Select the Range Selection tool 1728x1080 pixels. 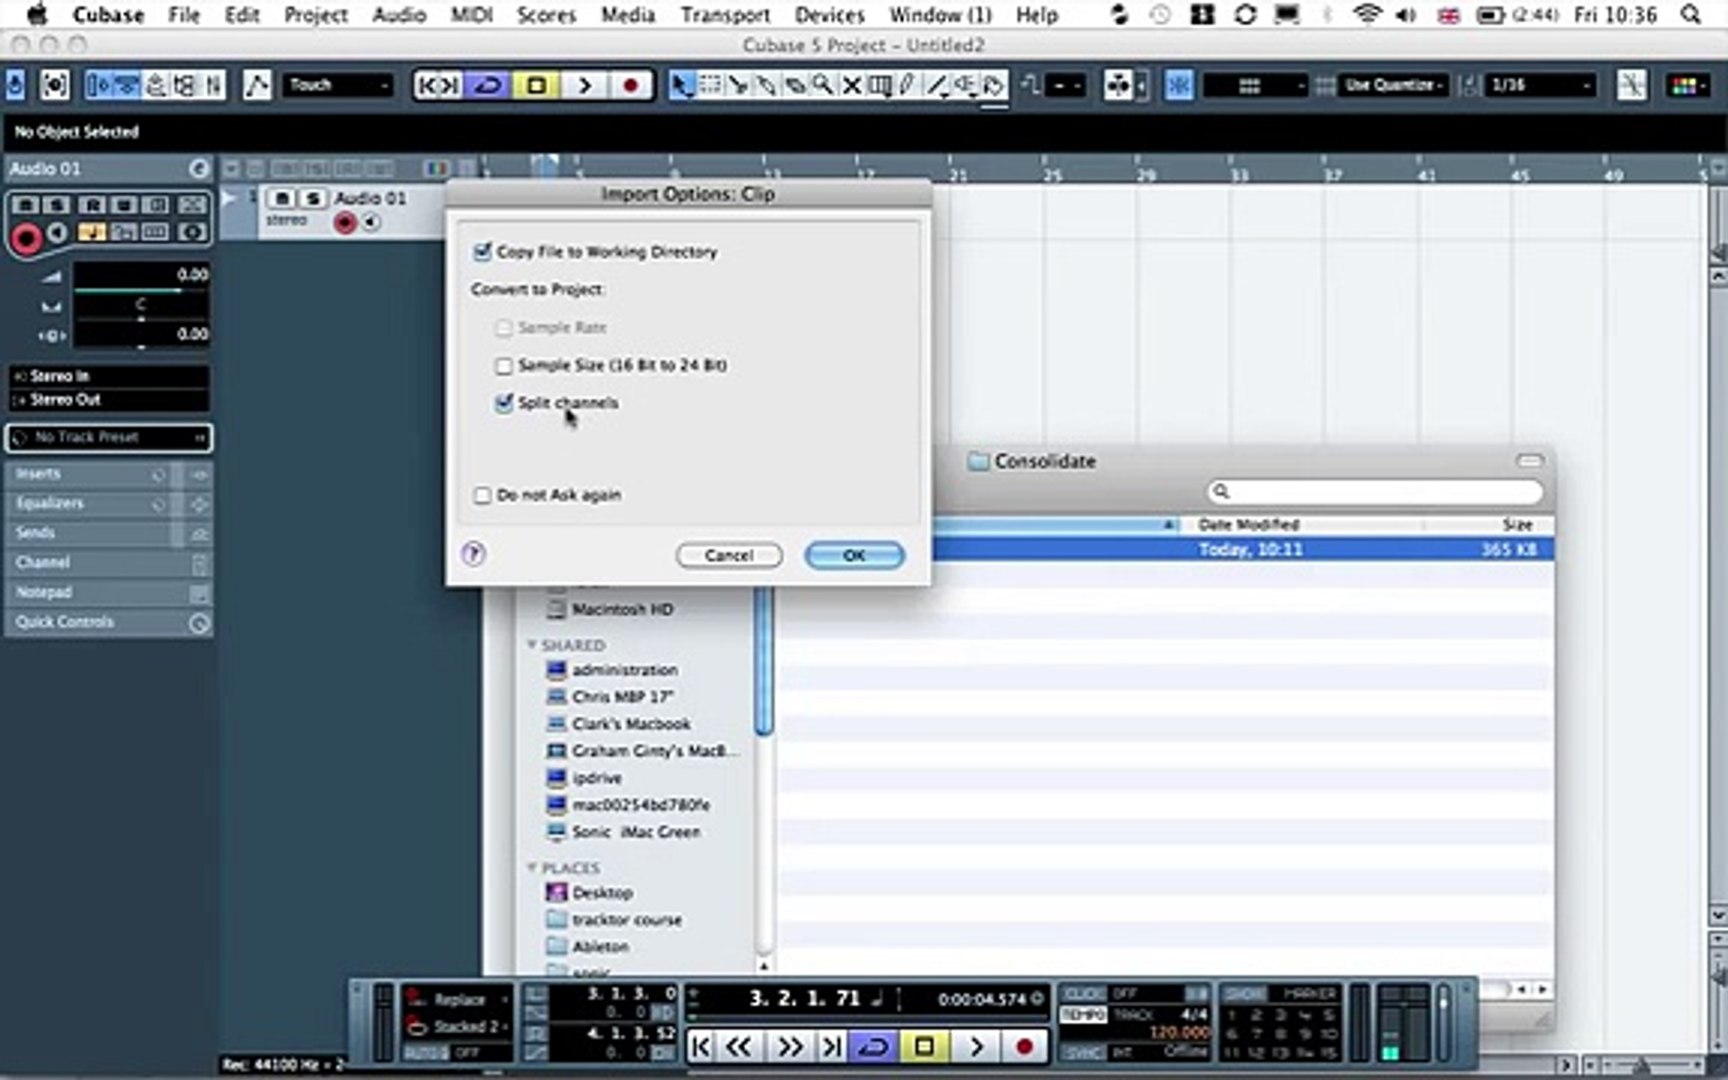tap(710, 85)
